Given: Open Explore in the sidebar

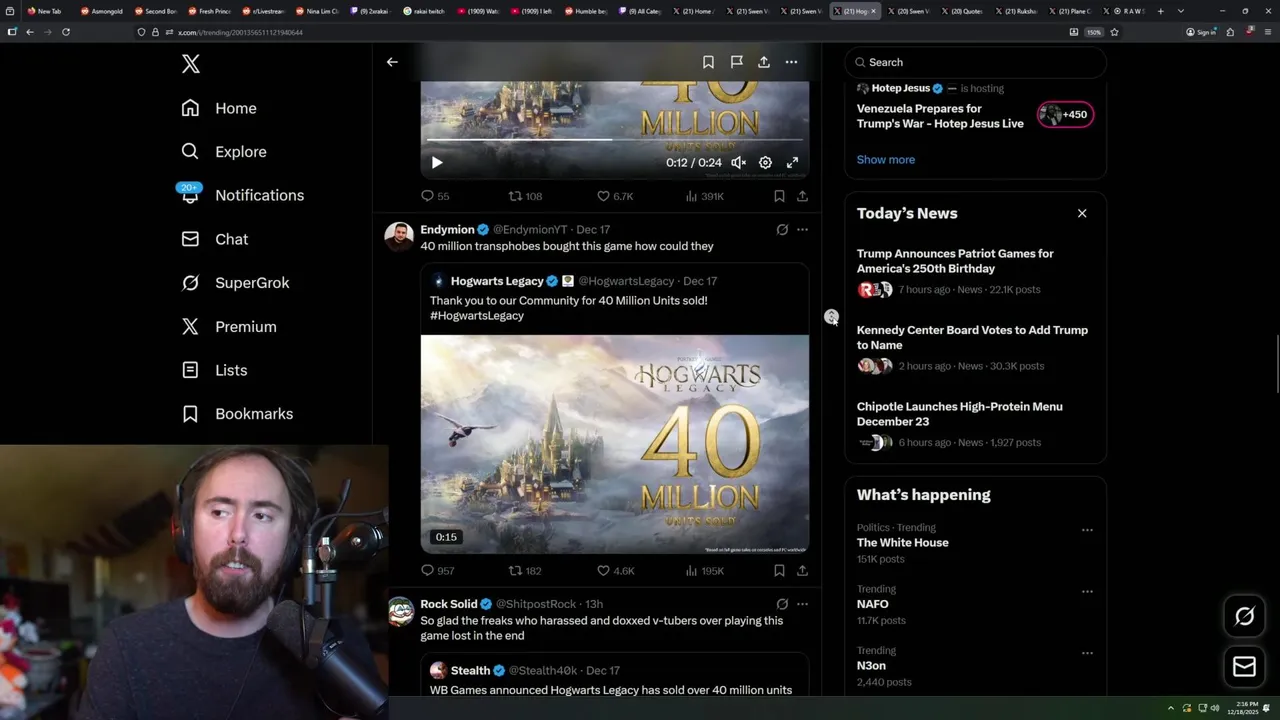Looking at the screenshot, I should [x=224, y=152].
